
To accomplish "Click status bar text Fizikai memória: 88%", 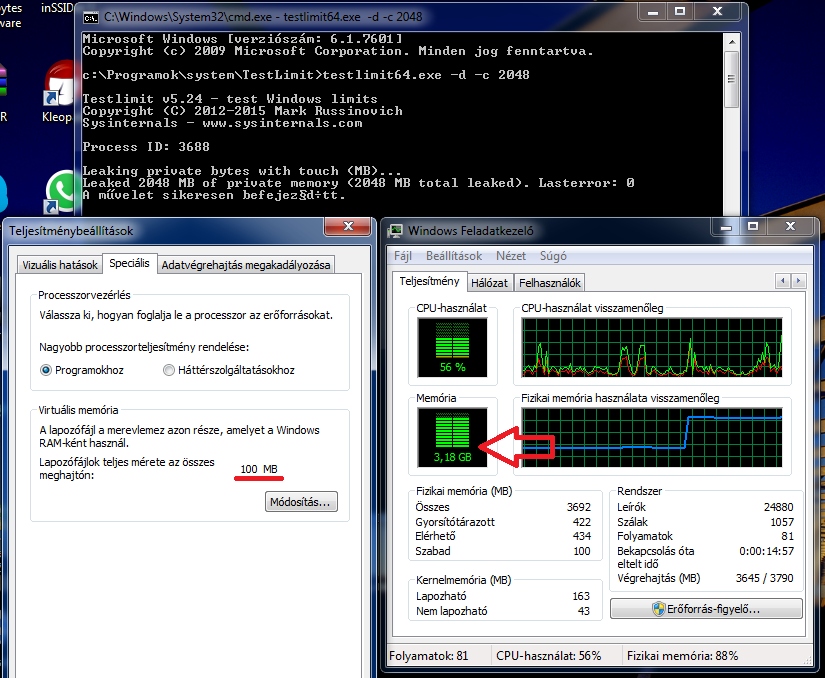I will pos(682,656).
